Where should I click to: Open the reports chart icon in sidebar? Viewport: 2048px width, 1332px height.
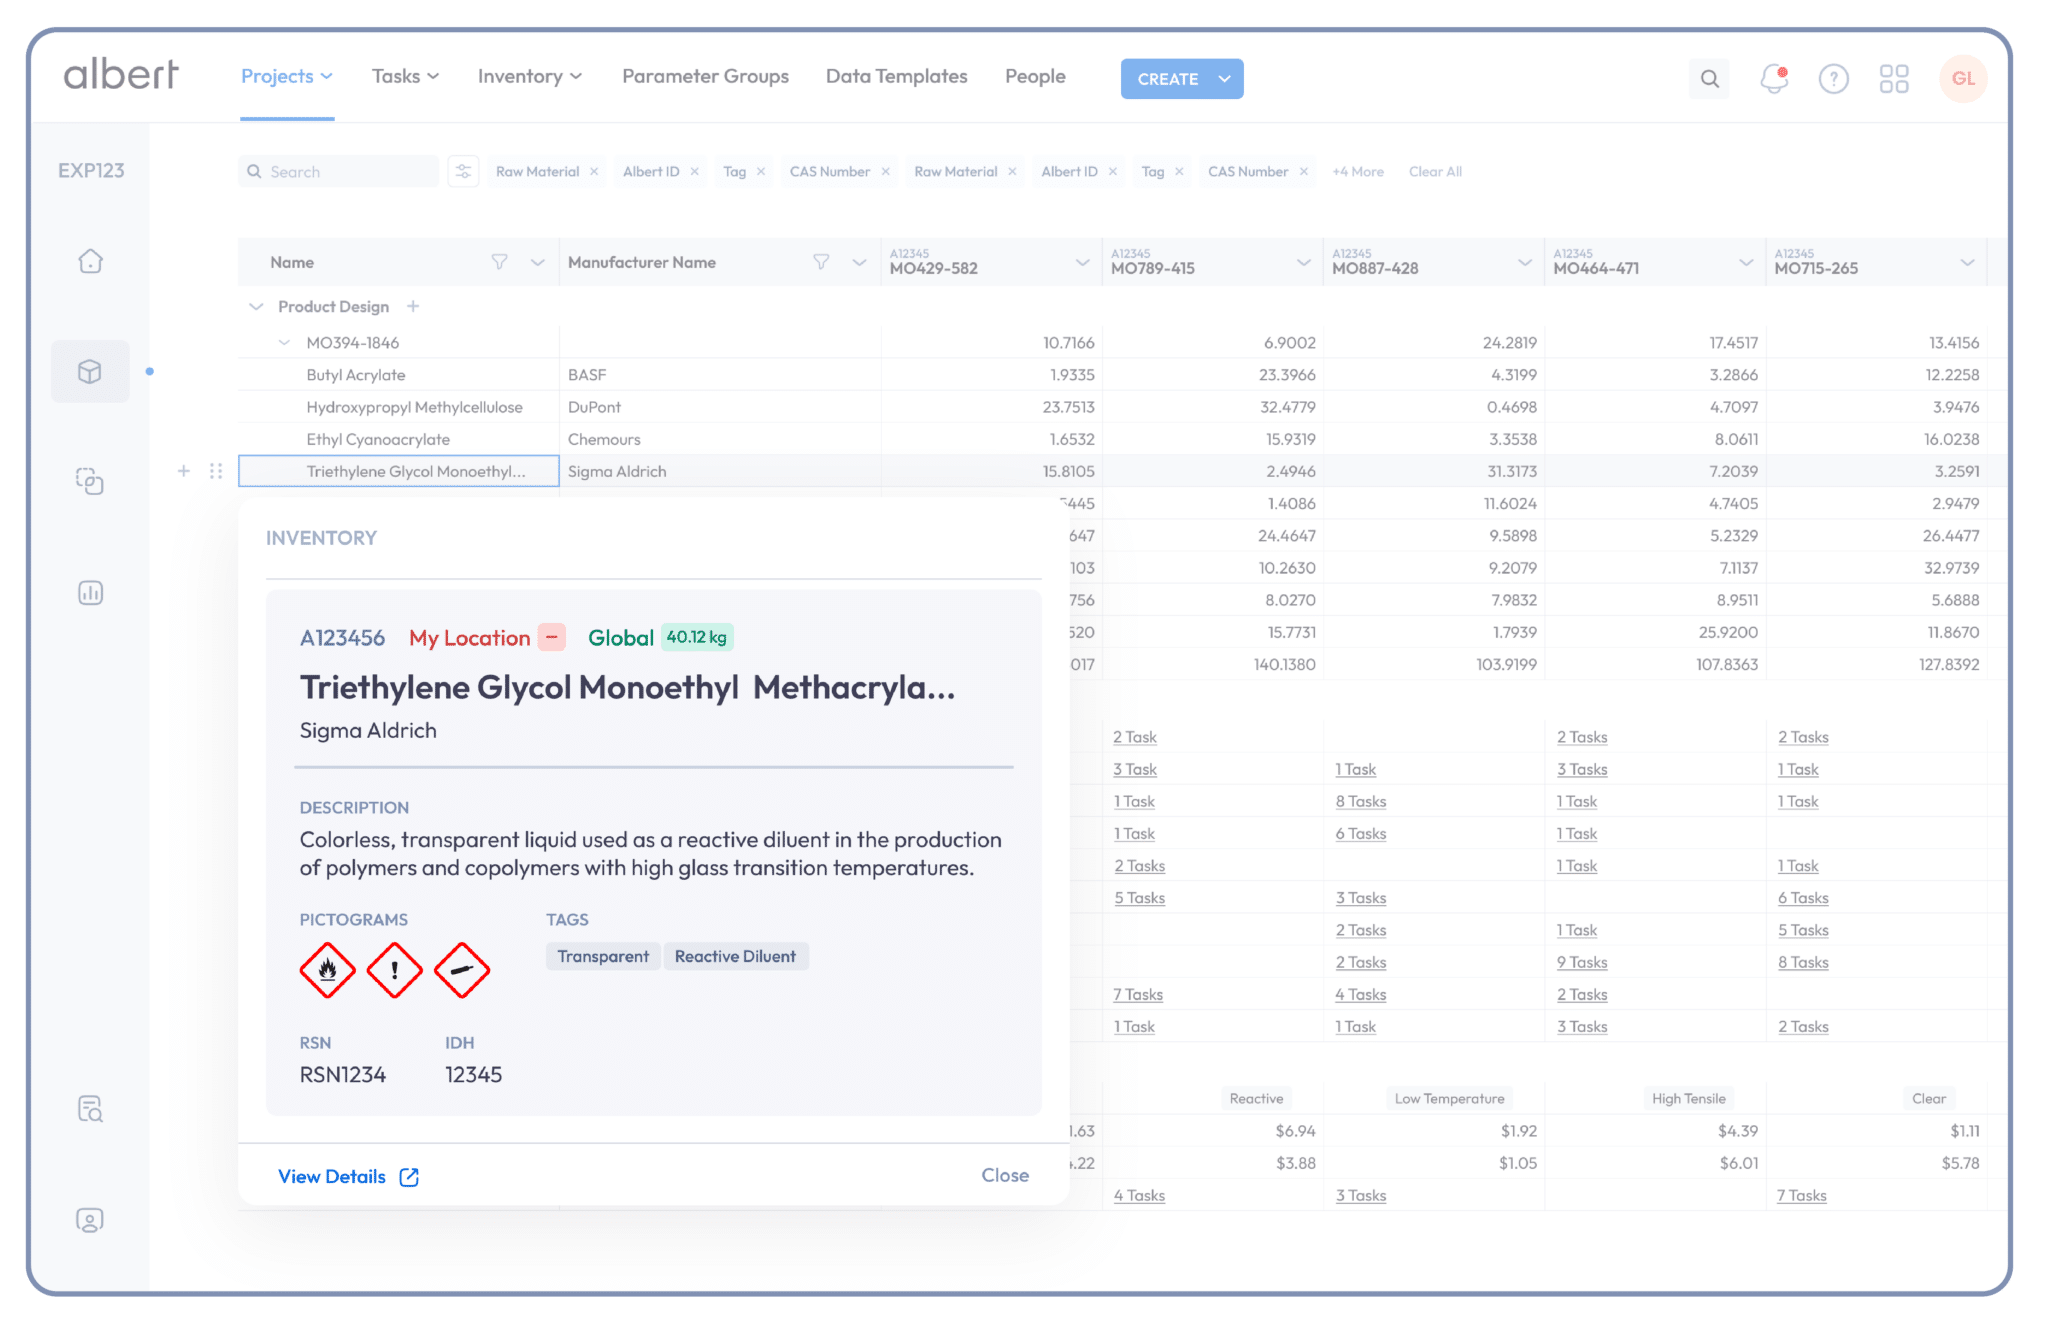pyautogui.click(x=90, y=592)
